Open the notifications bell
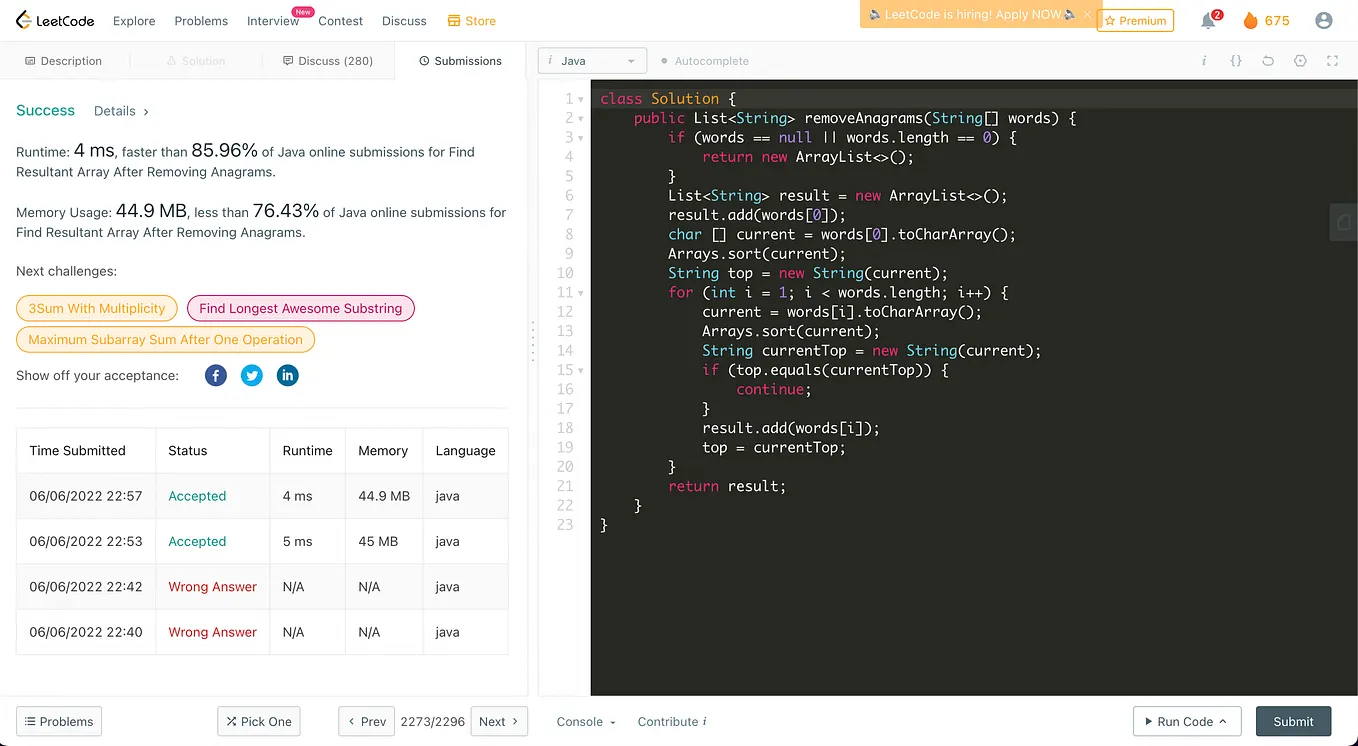 click(x=1209, y=20)
